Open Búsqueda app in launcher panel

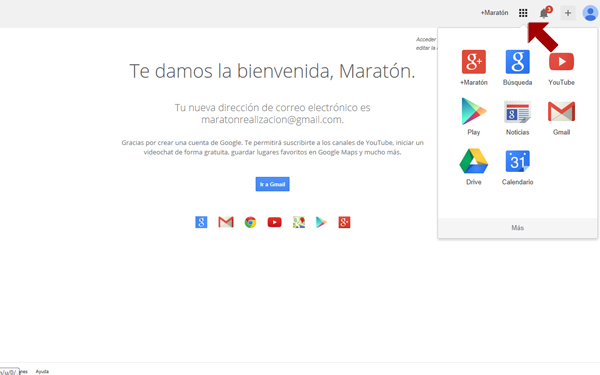[517, 67]
